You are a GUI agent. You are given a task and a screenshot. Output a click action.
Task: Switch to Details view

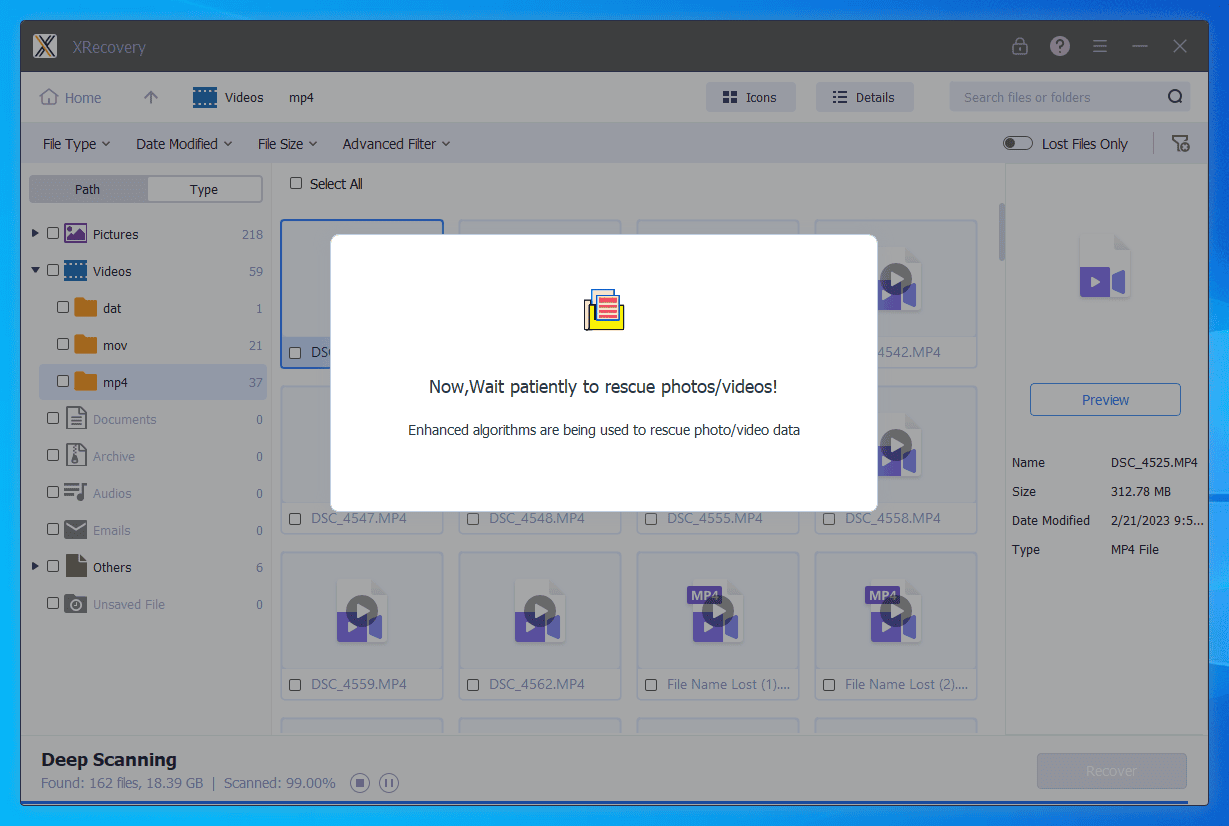tap(864, 97)
